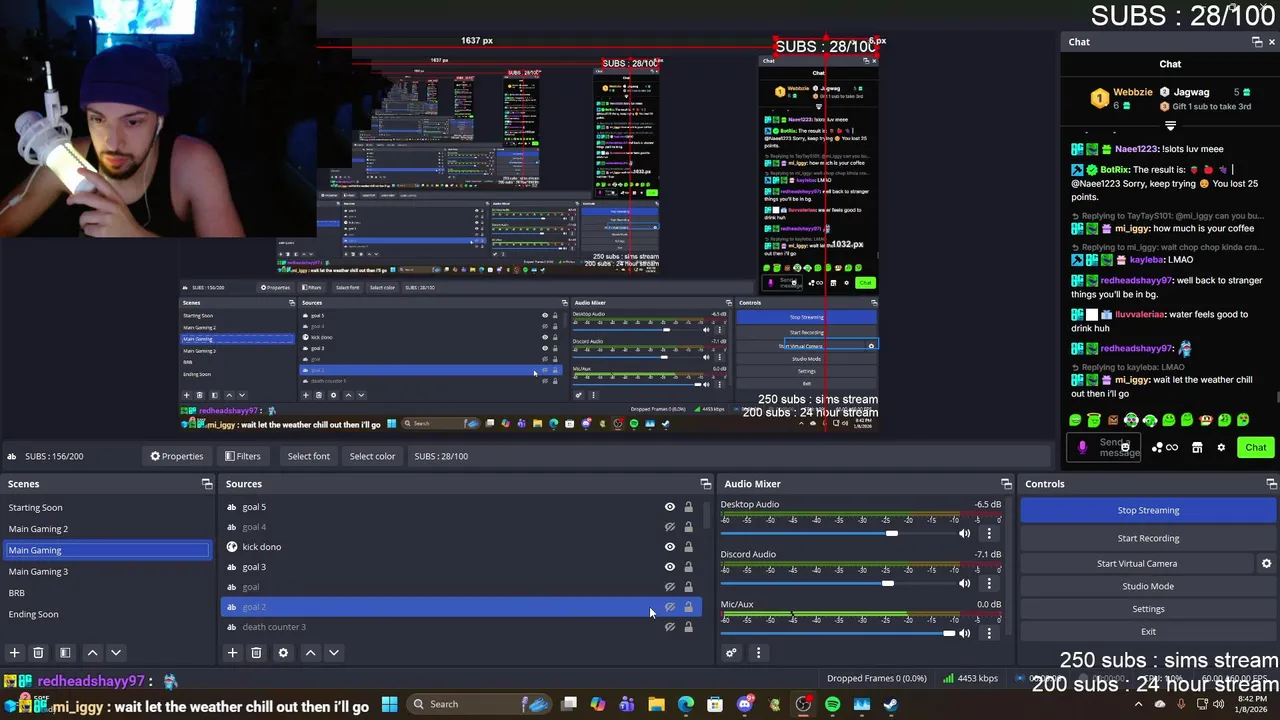The width and height of the screenshot is (1280, 720).
Task: Hide the goal 5 source
Action: point(670,507)
